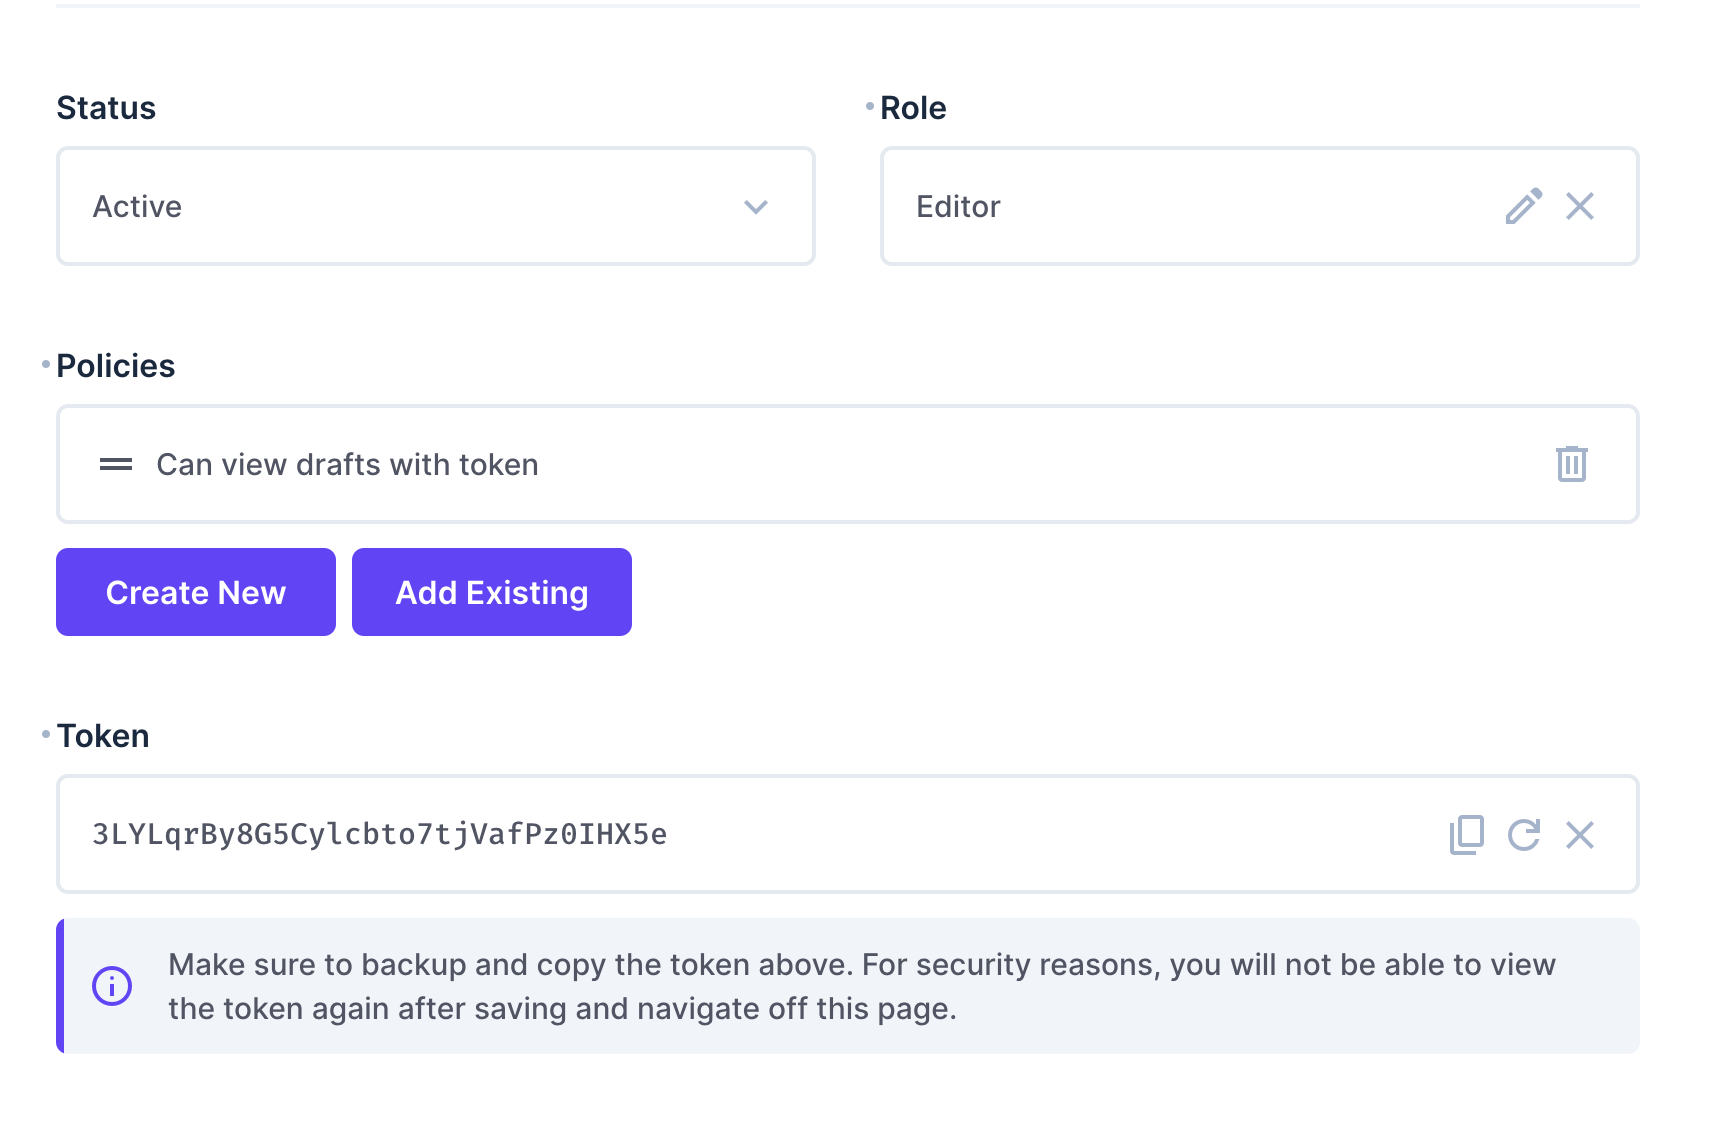Select the token input field
The image size is (1736, 1132).
coord(700,834)
